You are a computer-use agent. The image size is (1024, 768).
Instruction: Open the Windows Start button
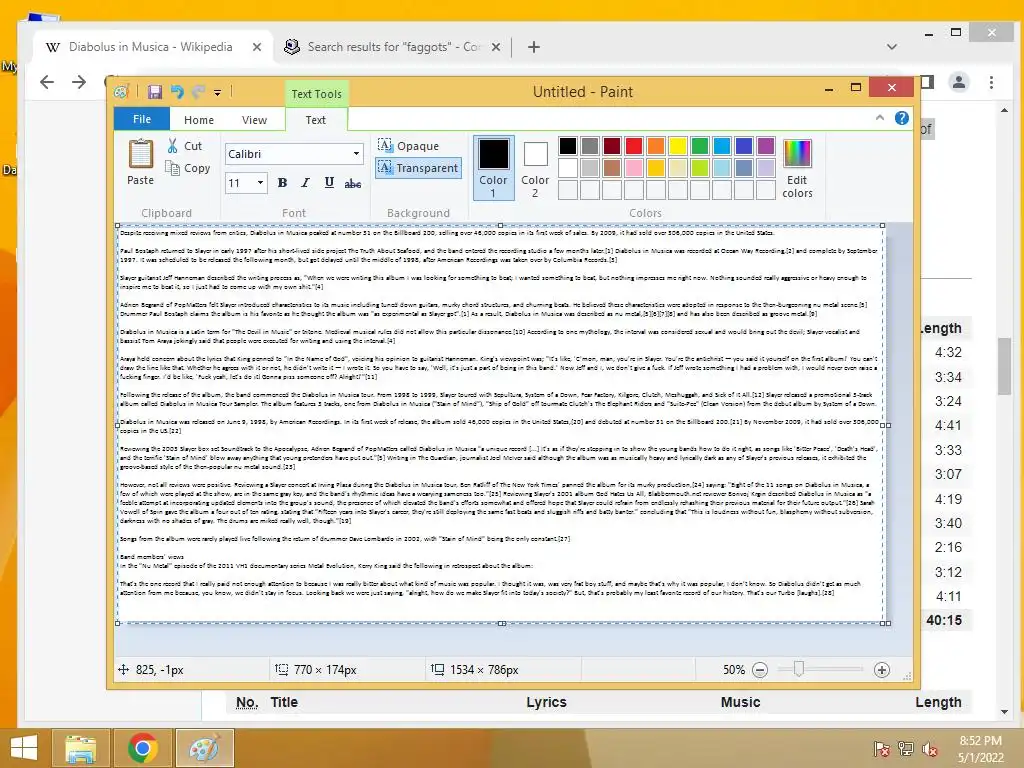(24, 748)
